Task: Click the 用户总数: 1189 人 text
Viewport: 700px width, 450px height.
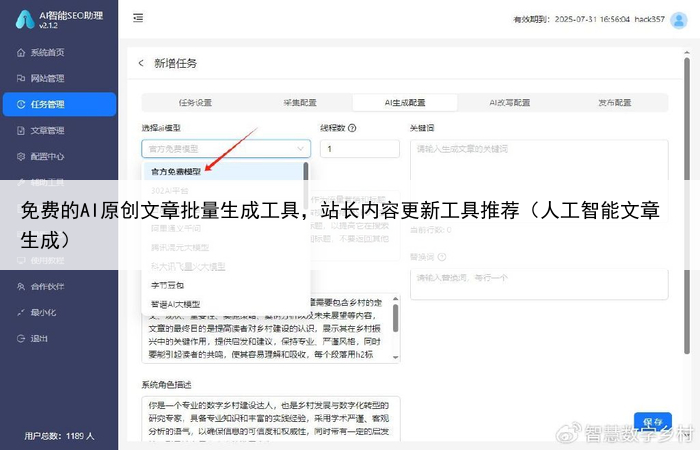Action: pos(59,436)
